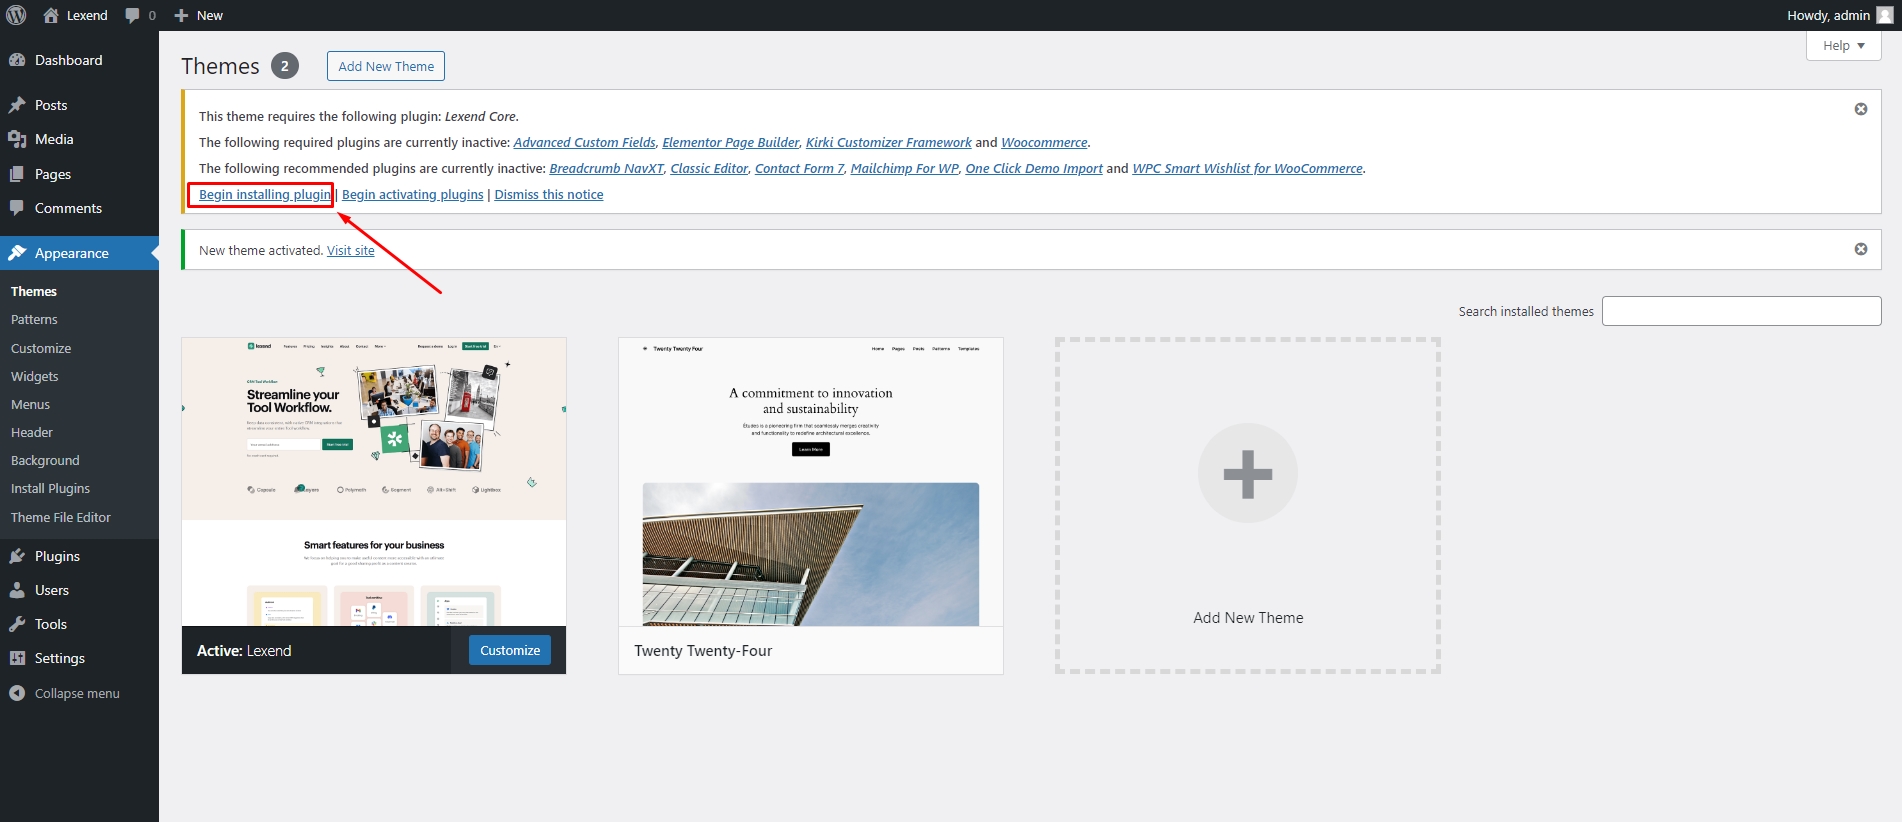The image size is (1902, 822).
Task: Open WPC Smart Wishlist for WooCommerce link
Action: click(x=1247, y=168)
